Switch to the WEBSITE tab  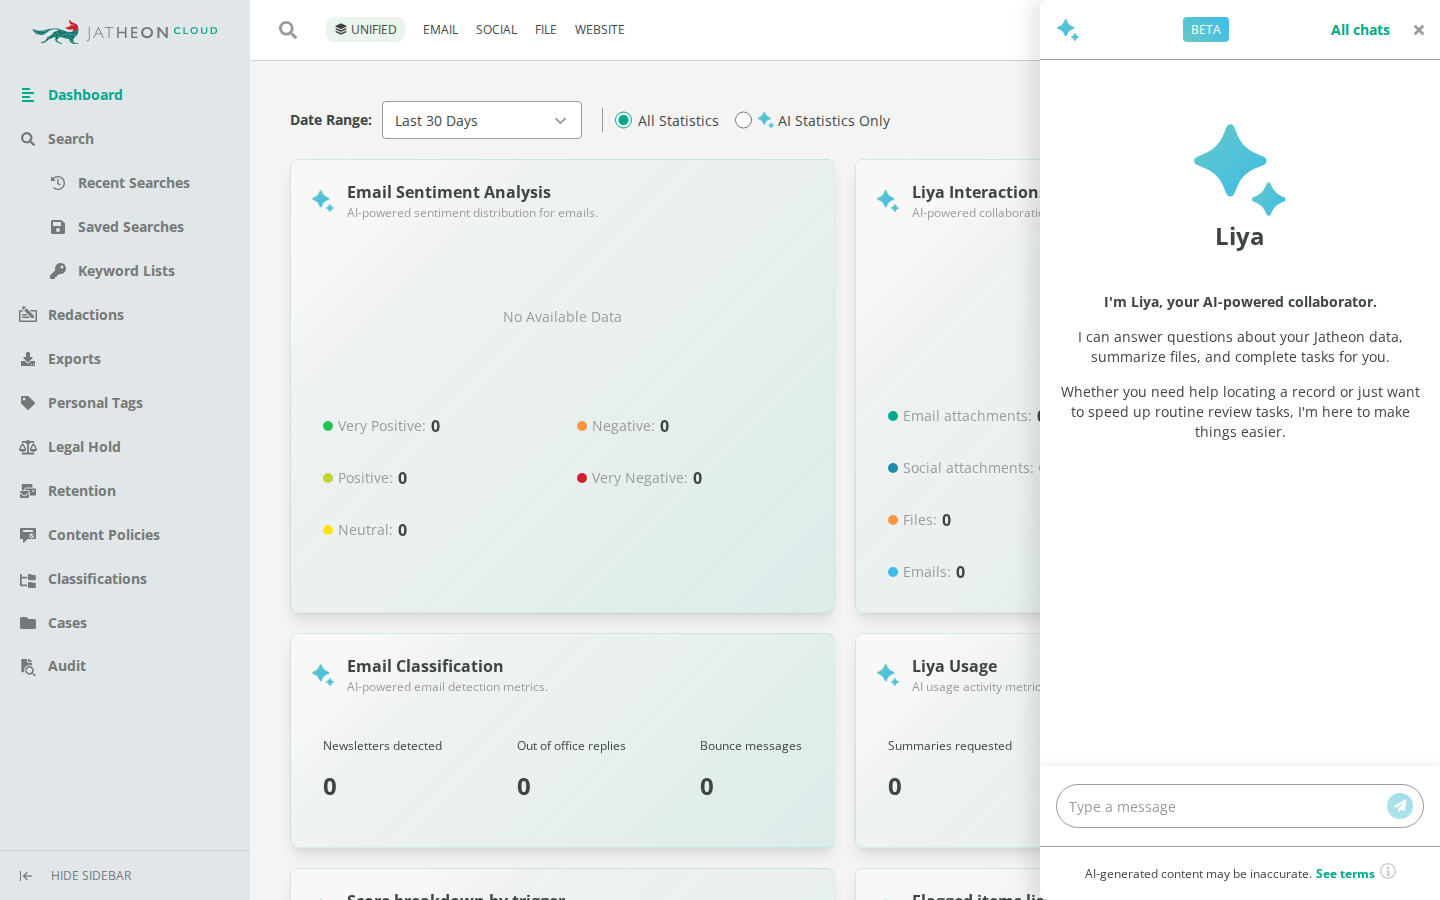(x=600, y=30)
